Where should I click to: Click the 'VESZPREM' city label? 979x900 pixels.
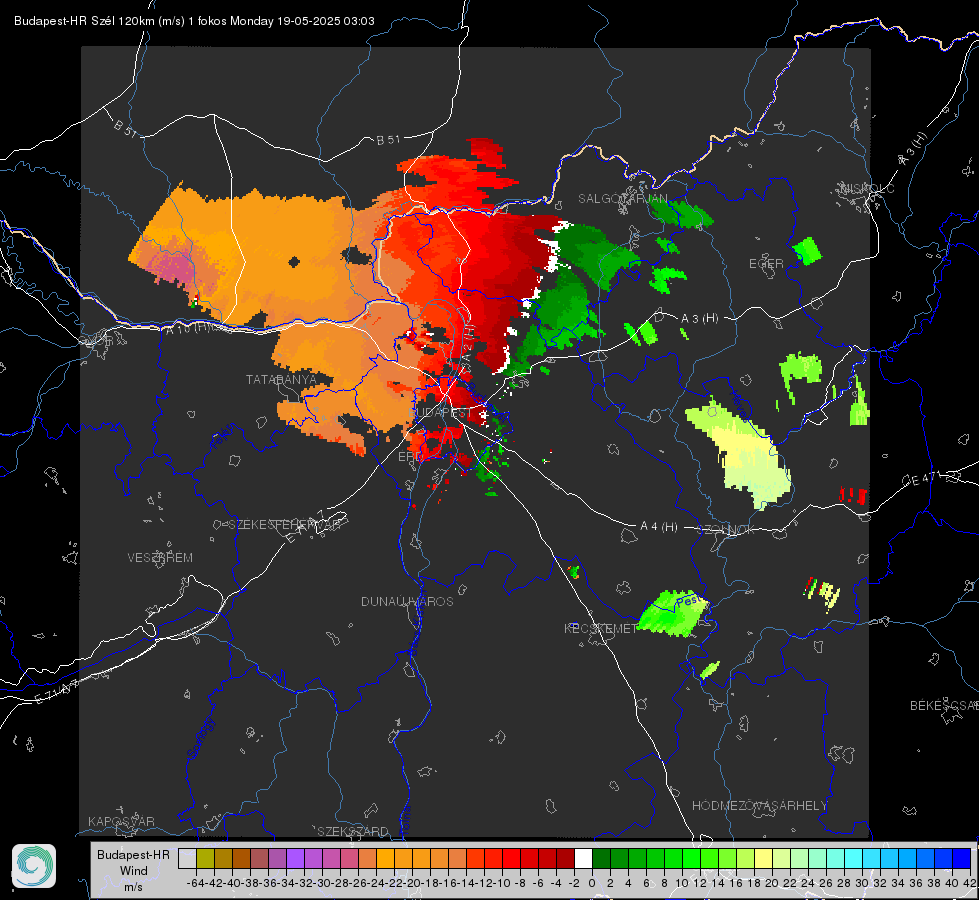pos(160,558)
